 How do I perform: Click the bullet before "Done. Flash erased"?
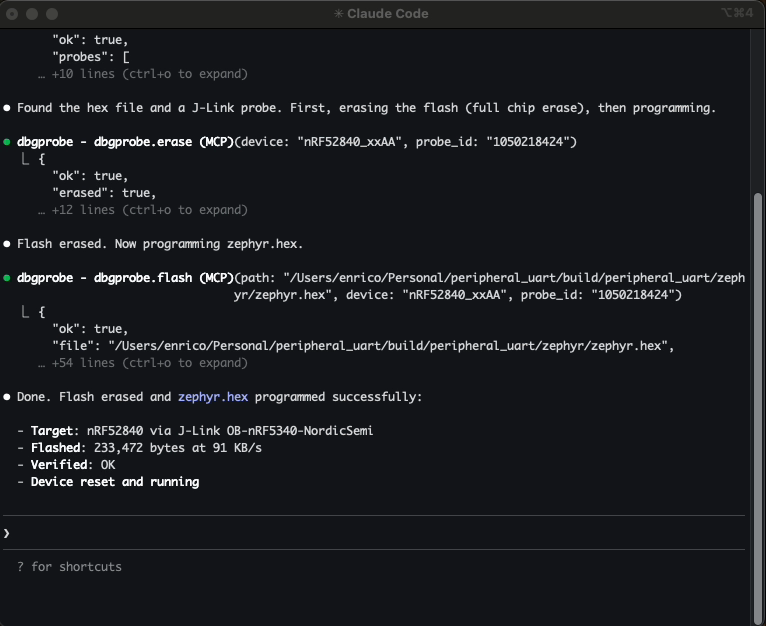(x=8, y=397)
